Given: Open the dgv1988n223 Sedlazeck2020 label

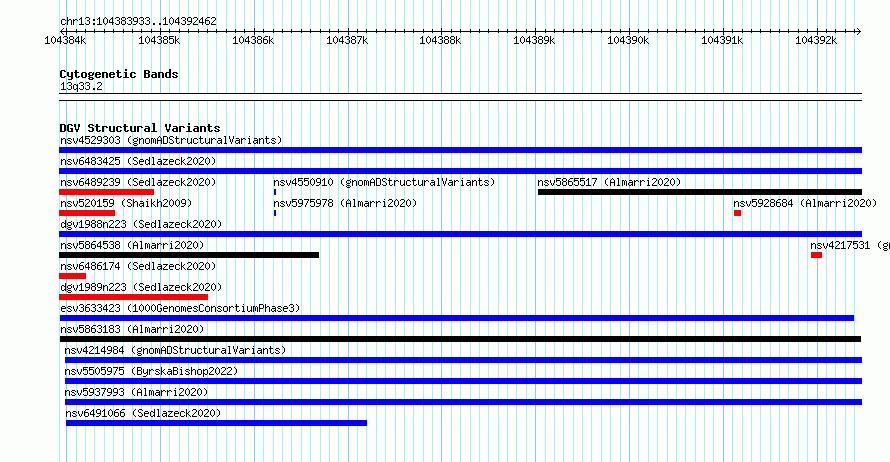Looking at the screenshot, I should click(x=141, y=224).
